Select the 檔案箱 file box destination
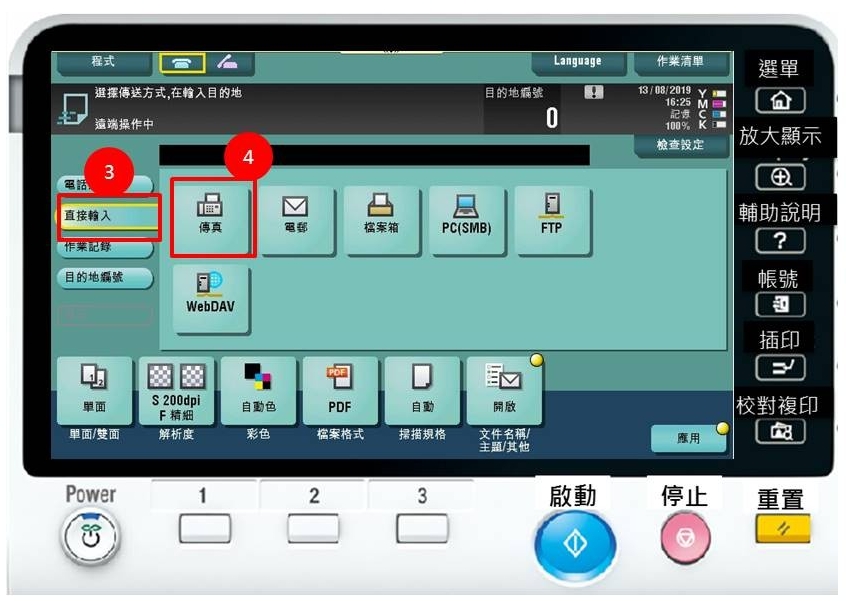The height and width of the screenshot is (601, 846). click(x=381, y=215)
